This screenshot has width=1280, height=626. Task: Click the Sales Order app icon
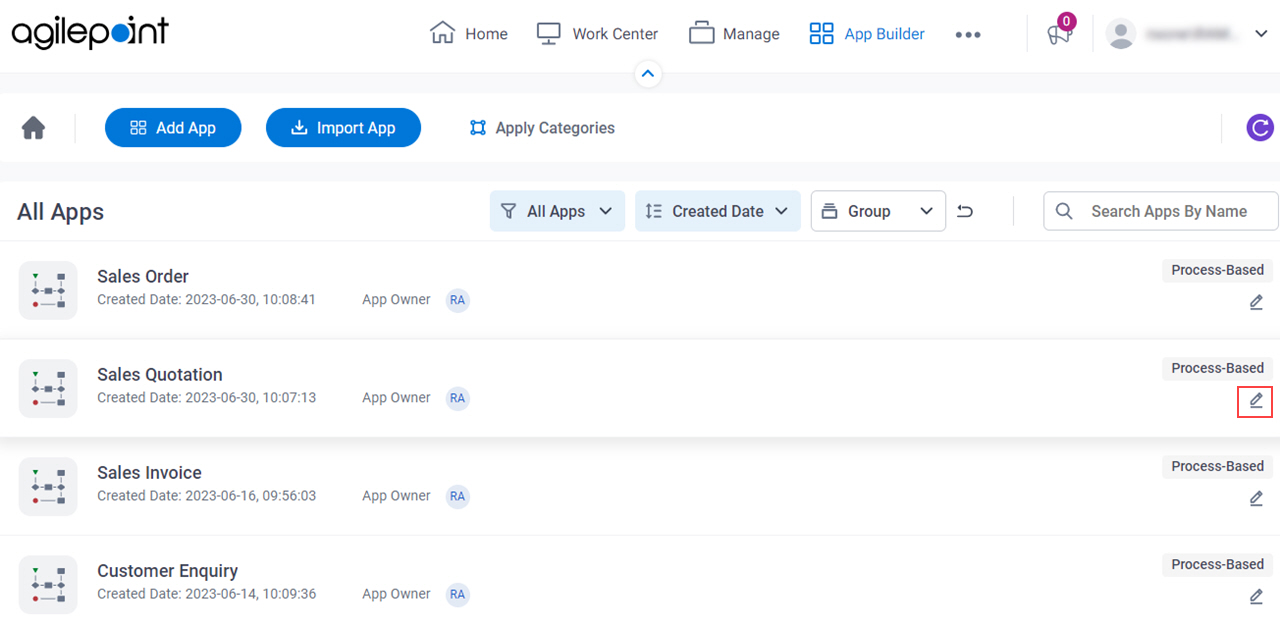48,290
